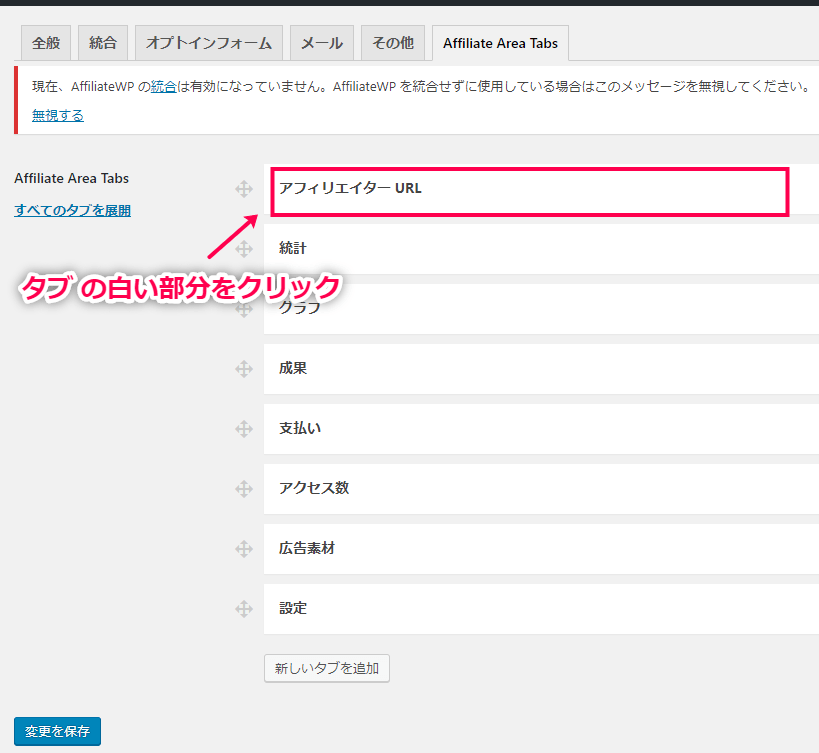The image size is (819, 753).
Task: Click the move handle for the 支払い row
Action: click(244, 429)
